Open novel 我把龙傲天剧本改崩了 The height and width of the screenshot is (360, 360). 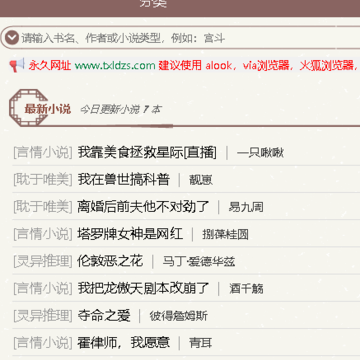[x=143, y=288]
